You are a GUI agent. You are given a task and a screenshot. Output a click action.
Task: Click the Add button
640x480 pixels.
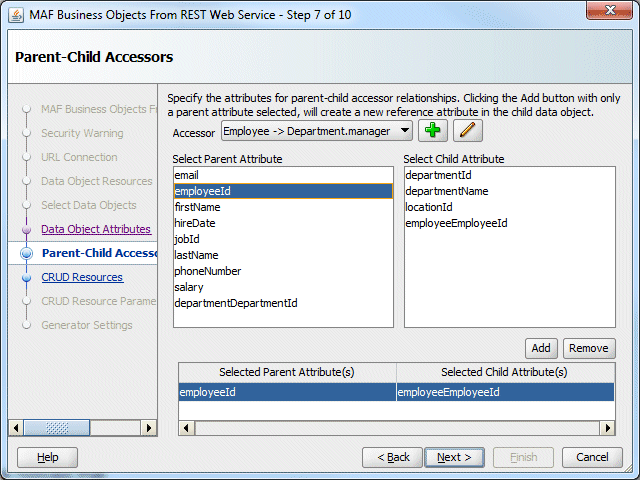click(541, 348)
